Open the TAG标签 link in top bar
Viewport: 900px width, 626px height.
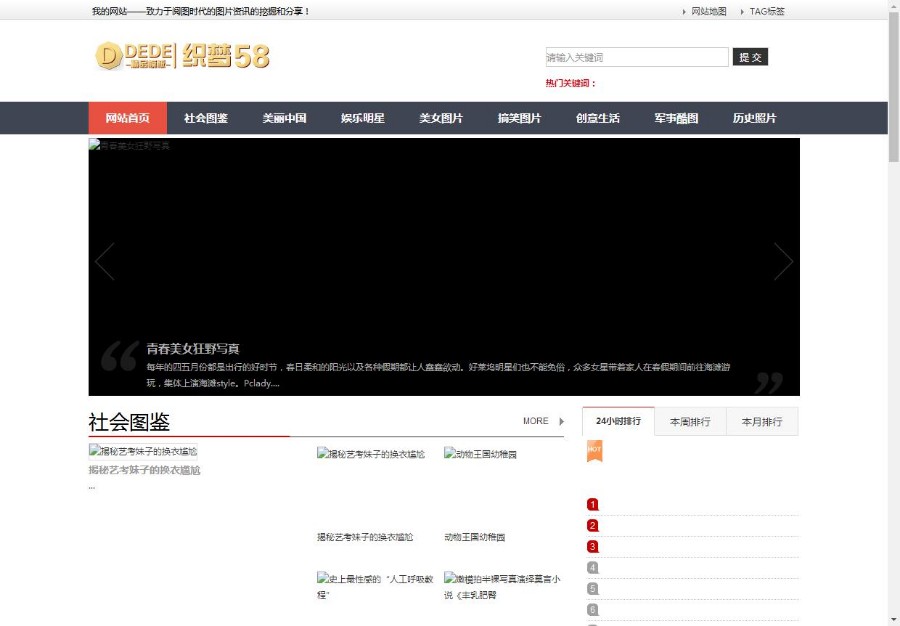(x=767, y=11)
